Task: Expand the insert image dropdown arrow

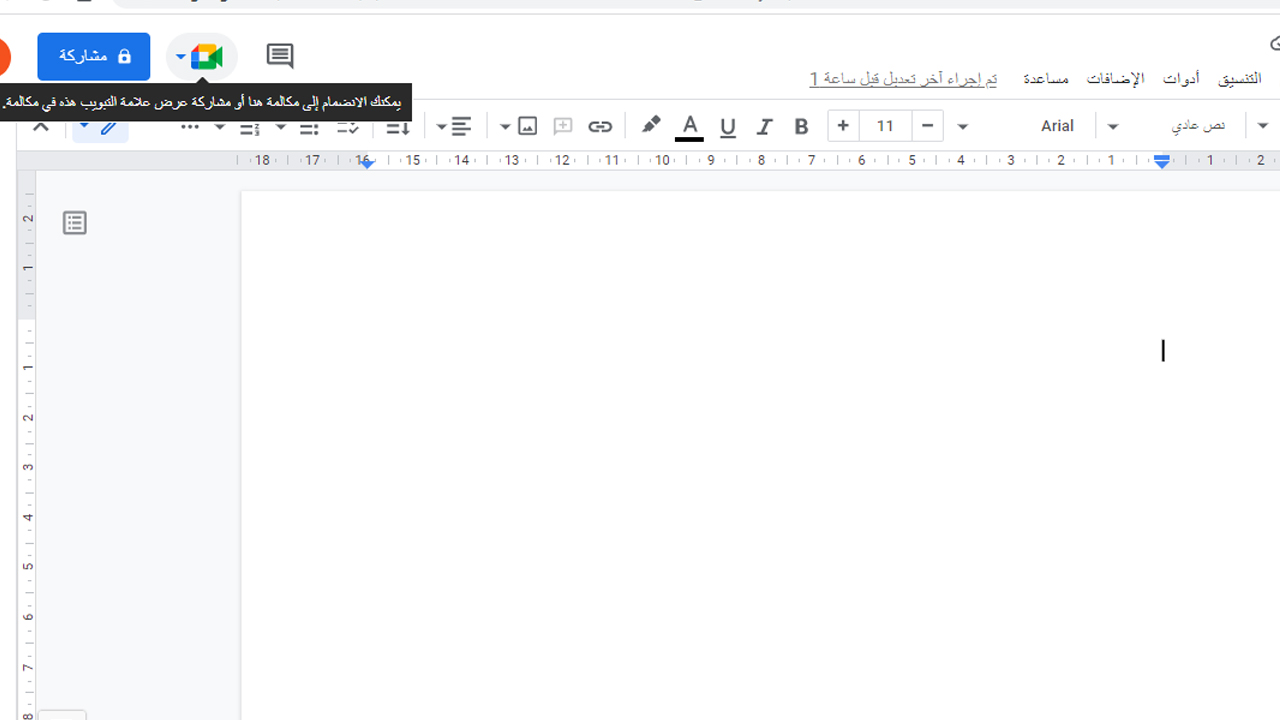Action: click(505, 127)
